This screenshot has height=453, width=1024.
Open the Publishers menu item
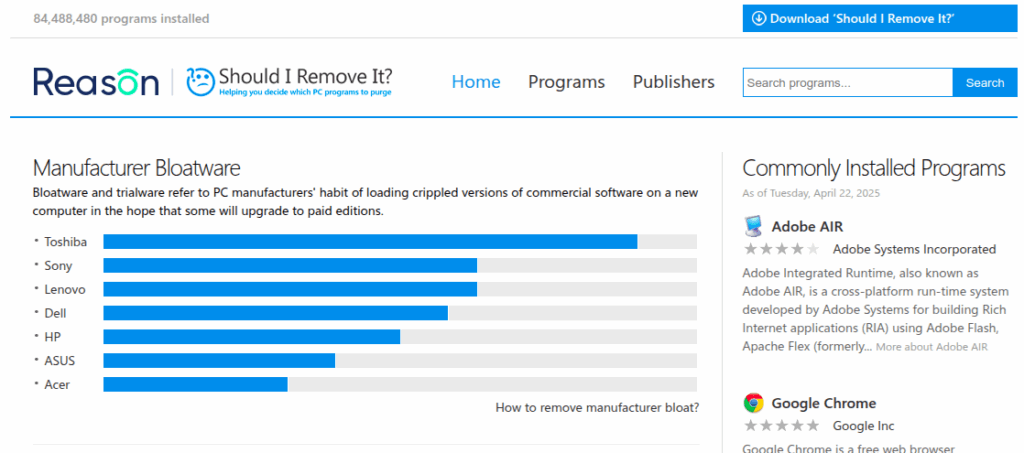pyautogui.click(x=673, y=82)
